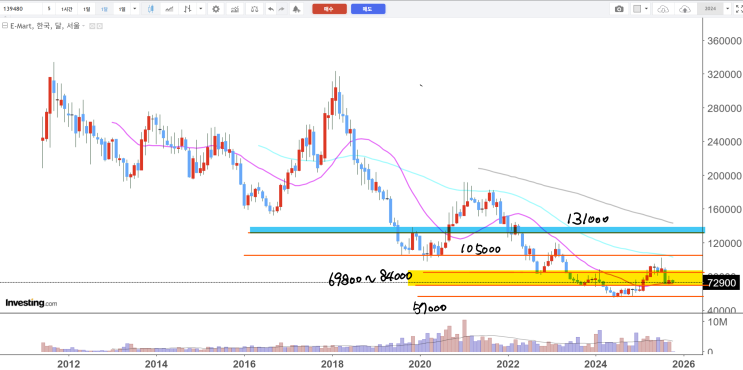Screen dimensions: 743x370
Task: Click the 2024 label on time axis
Action: click(x=596, y=363)
